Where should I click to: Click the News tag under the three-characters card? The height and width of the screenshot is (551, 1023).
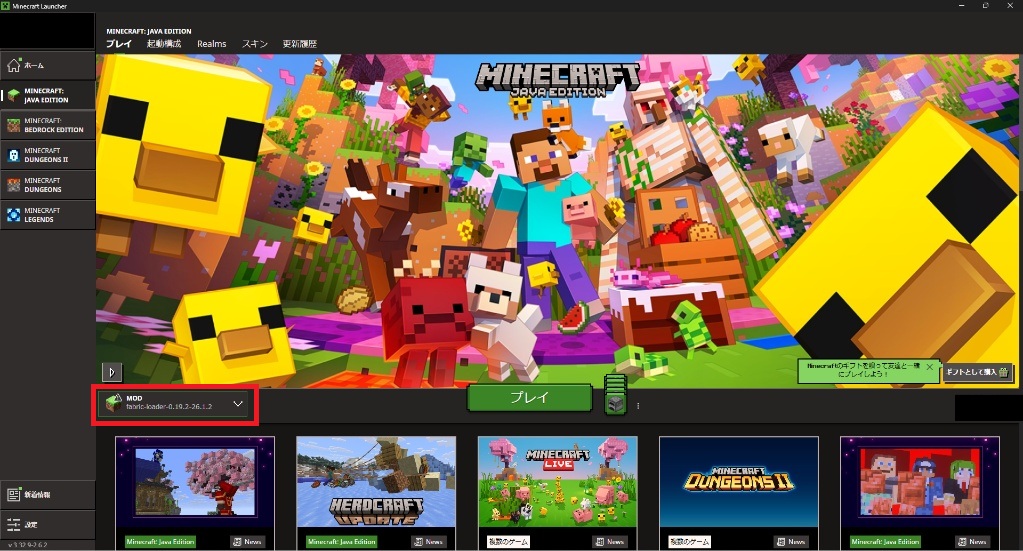click(x=972, y=541)
